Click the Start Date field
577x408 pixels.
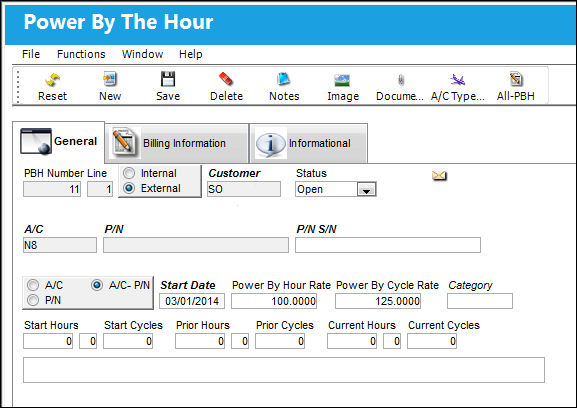point(192,301)
